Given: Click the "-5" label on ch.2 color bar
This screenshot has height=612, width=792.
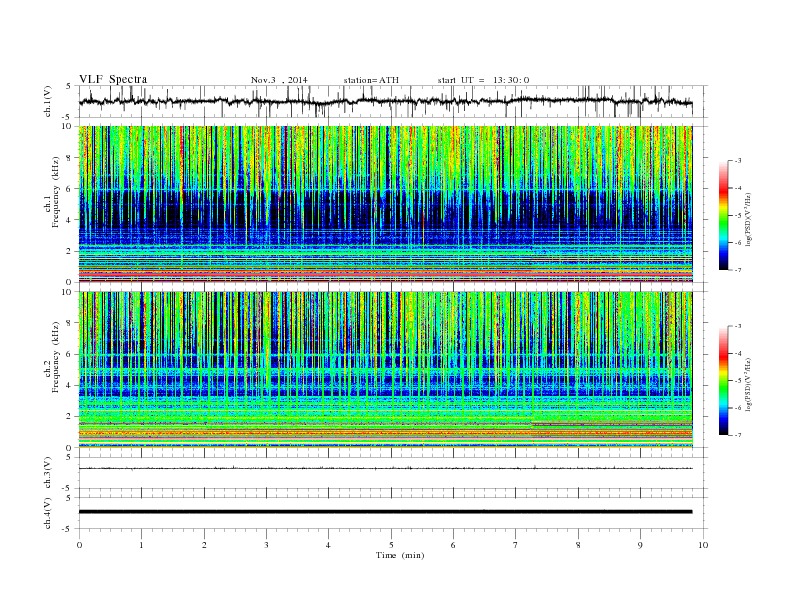Looking at the screenshot, I should point(737,381).
